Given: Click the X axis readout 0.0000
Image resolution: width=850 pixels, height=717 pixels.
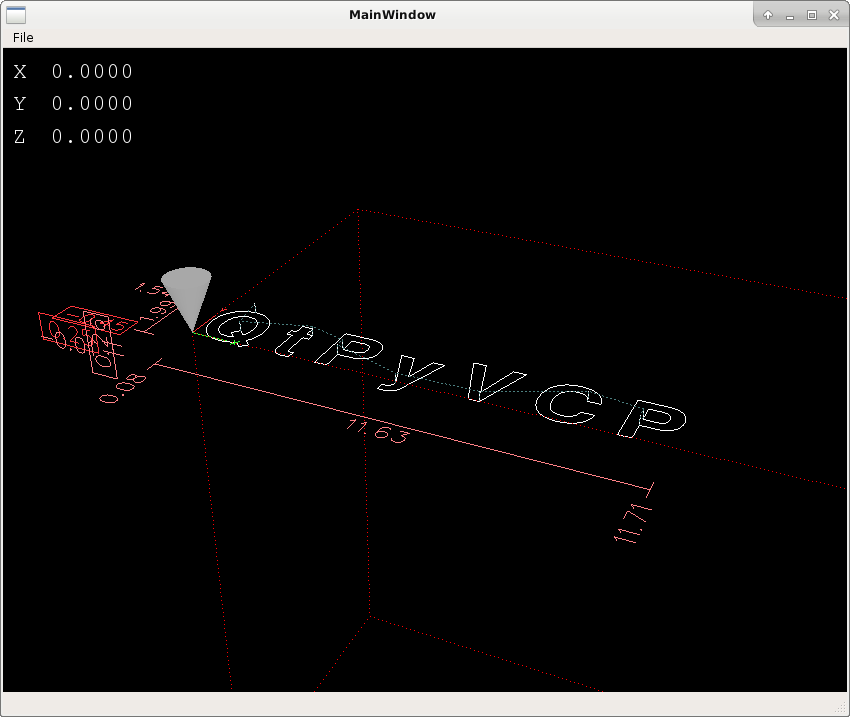Looking at the screenshot, I should pyautogui.click(x=92, y=72).
